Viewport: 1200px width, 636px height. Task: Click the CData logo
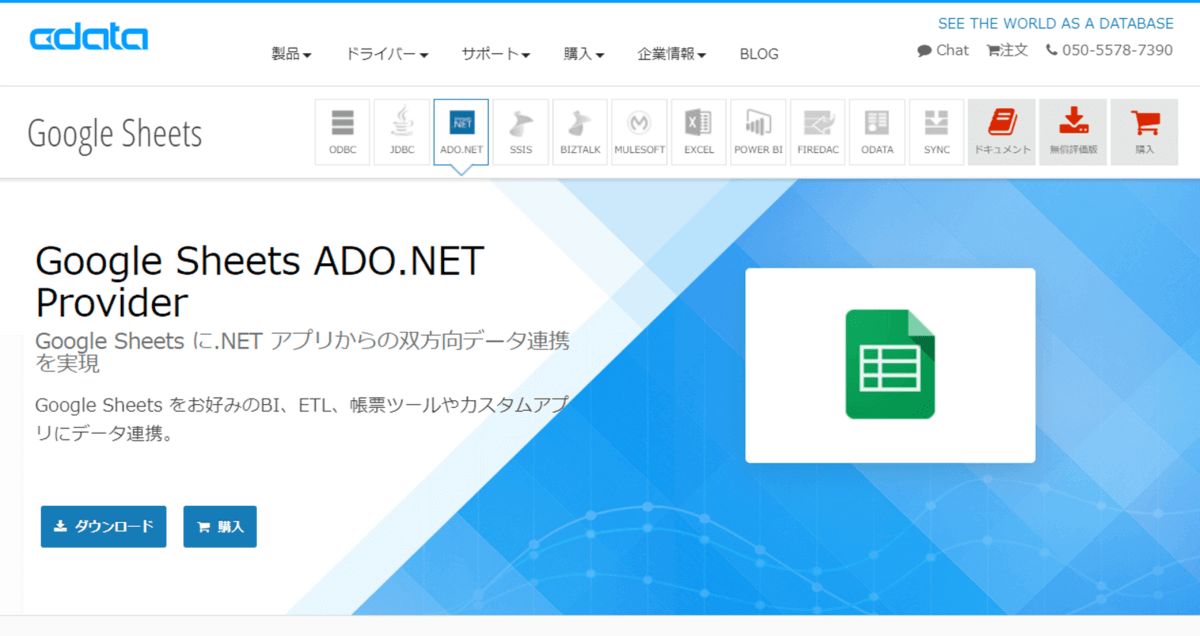pyautogui.click(x=89, y=38)
